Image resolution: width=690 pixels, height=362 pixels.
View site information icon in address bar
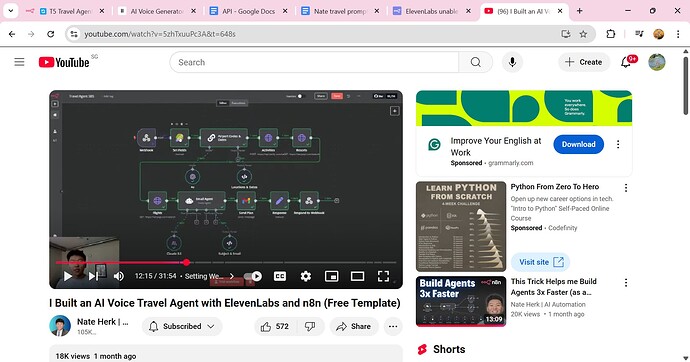(x=74, y=34)
